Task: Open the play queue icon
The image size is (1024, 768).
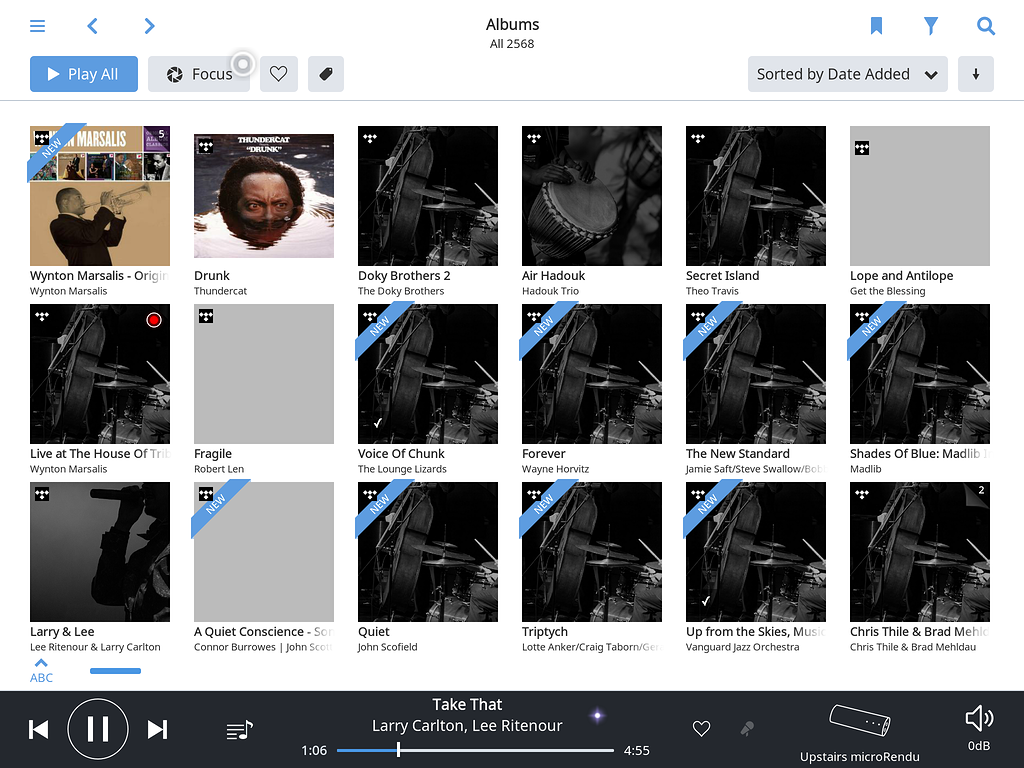Action: coord(239,731)
